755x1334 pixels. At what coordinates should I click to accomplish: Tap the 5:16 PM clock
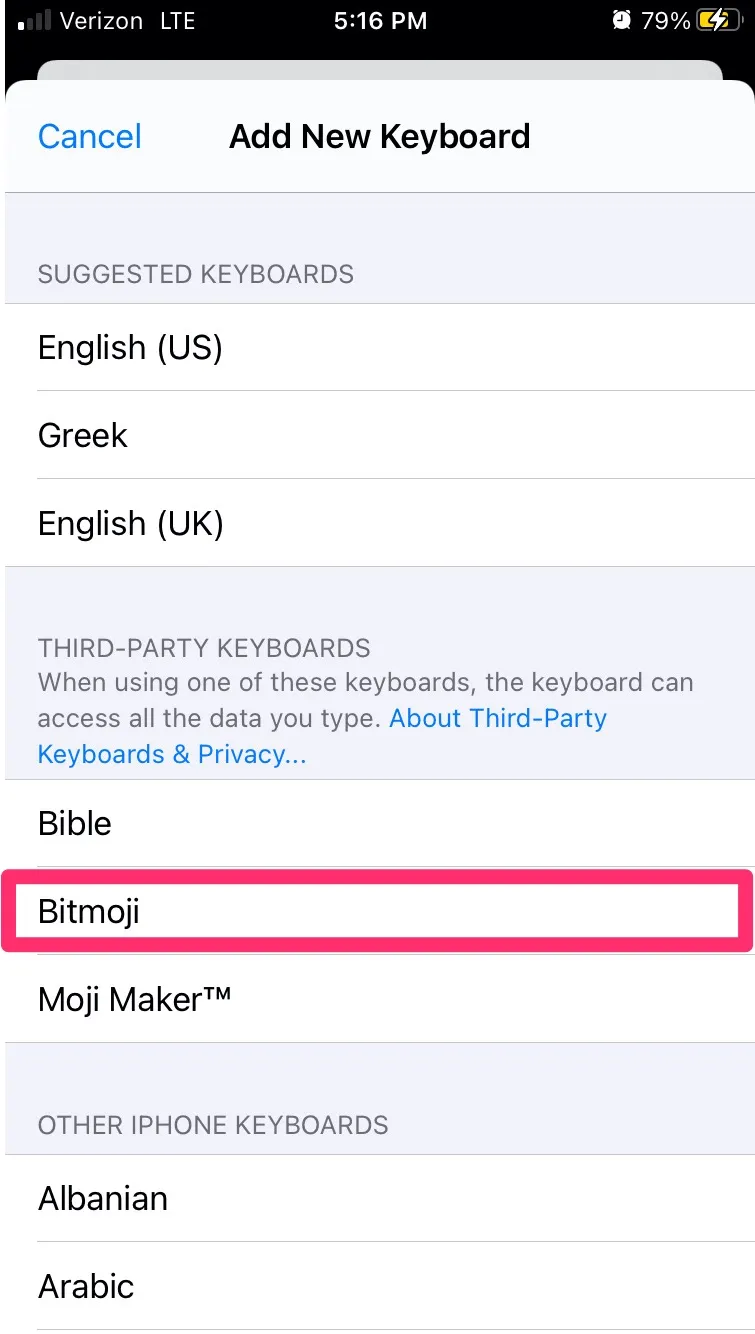(x=380, y=21)
